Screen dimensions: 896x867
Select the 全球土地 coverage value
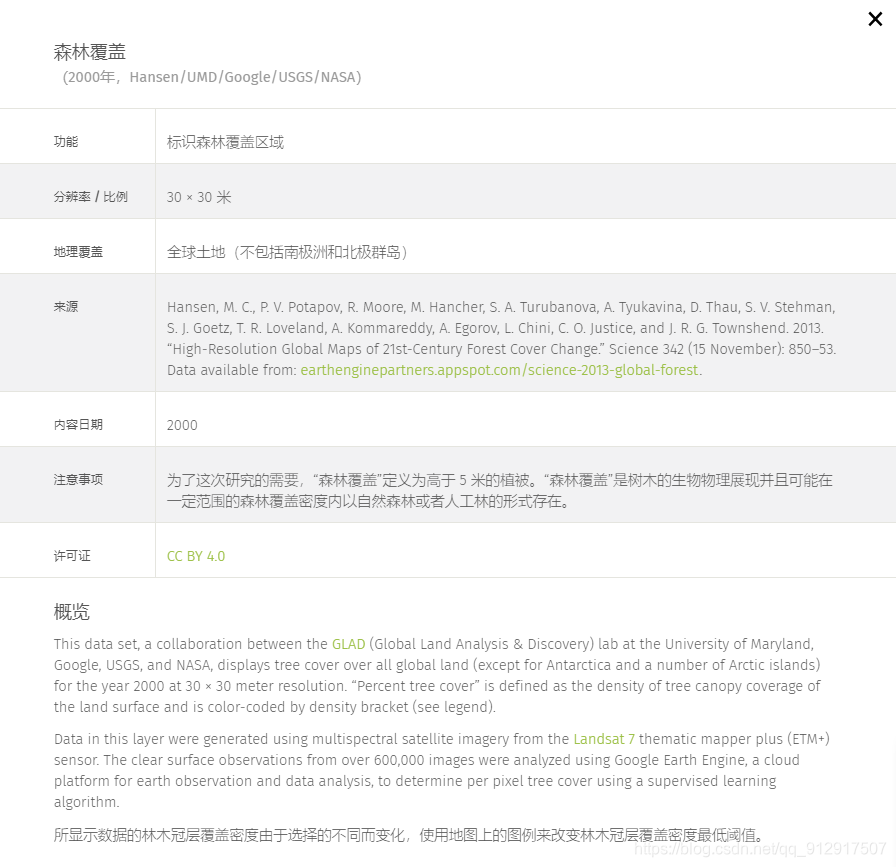[x=287, y=252]
